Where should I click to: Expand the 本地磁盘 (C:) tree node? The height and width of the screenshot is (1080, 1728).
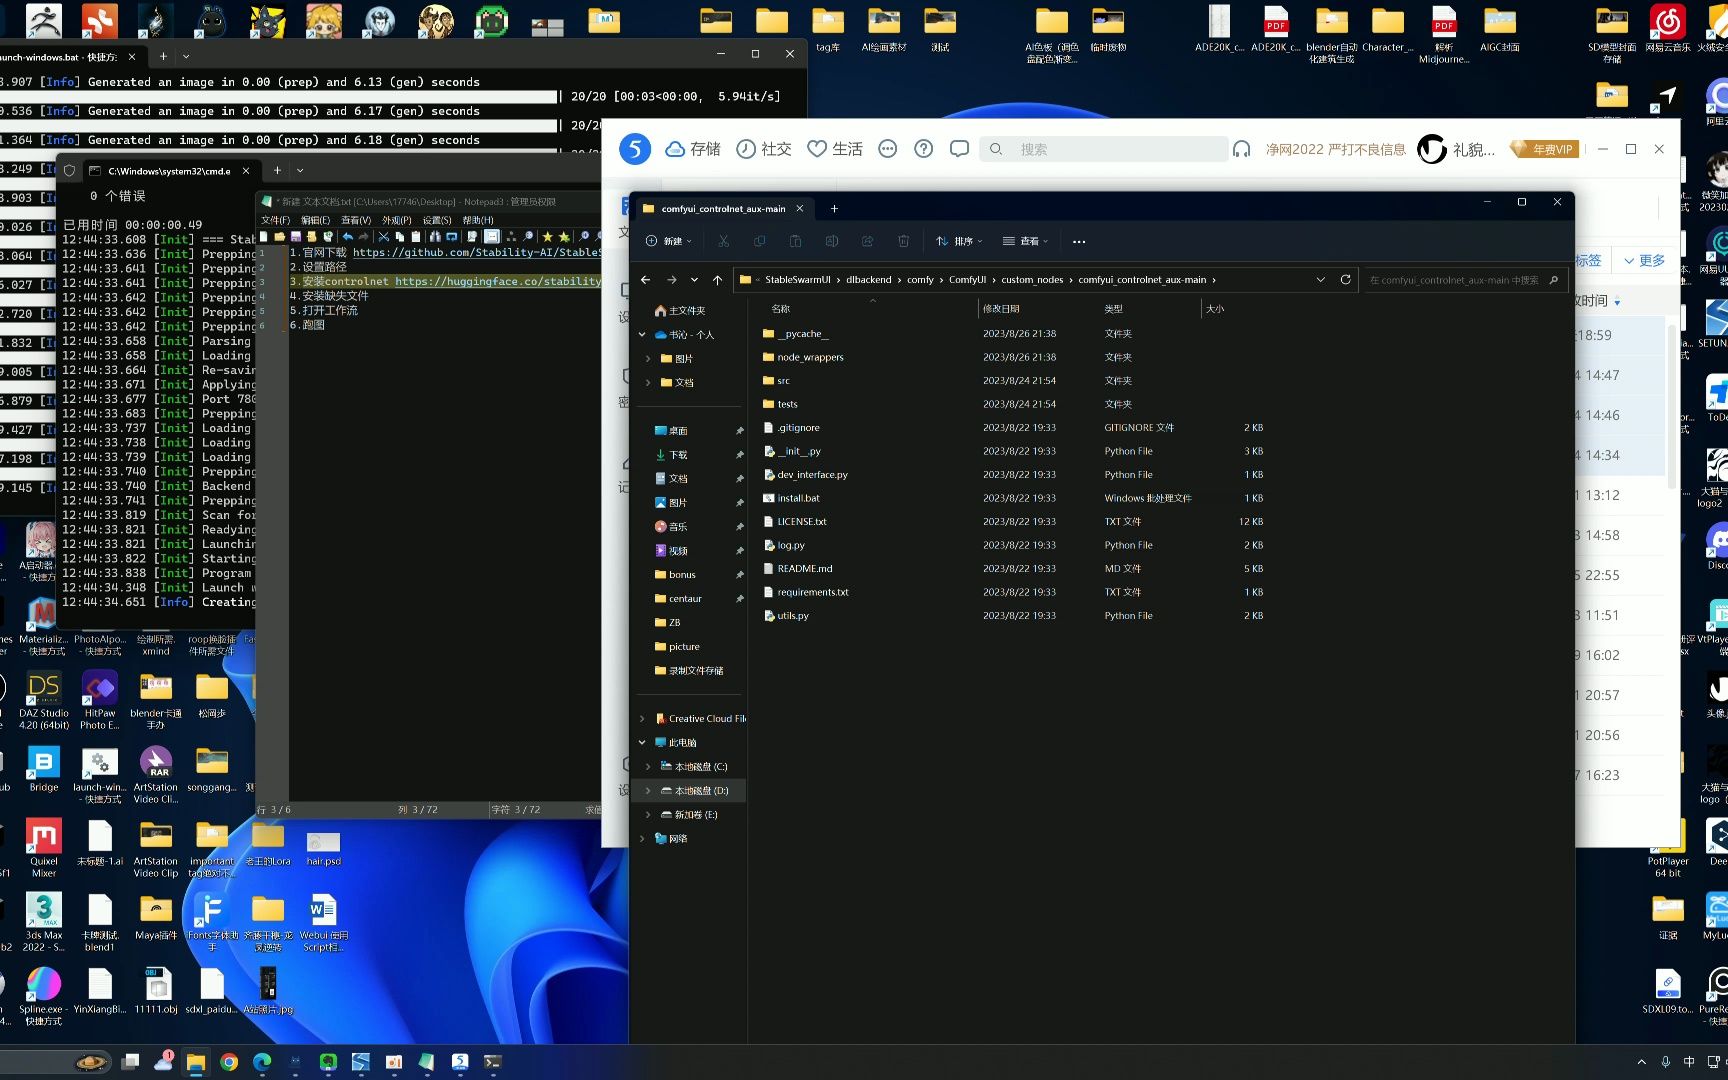click(648, 767)
